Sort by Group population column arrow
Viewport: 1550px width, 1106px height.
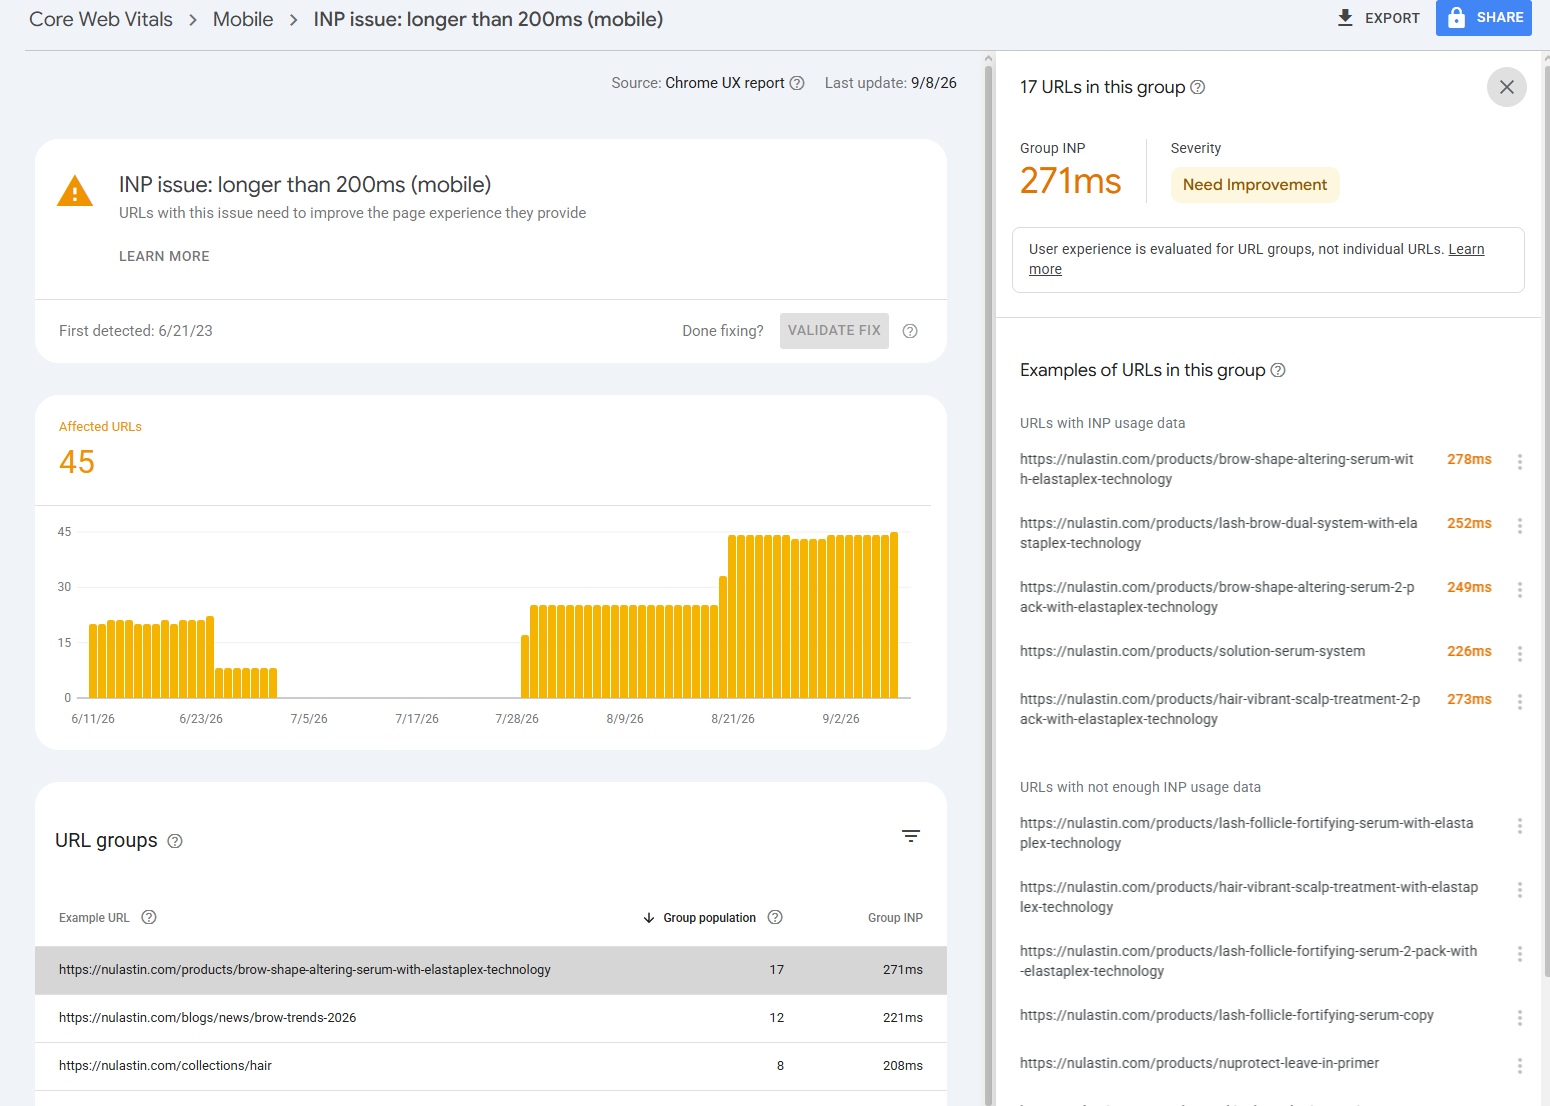tap(649, 918)
